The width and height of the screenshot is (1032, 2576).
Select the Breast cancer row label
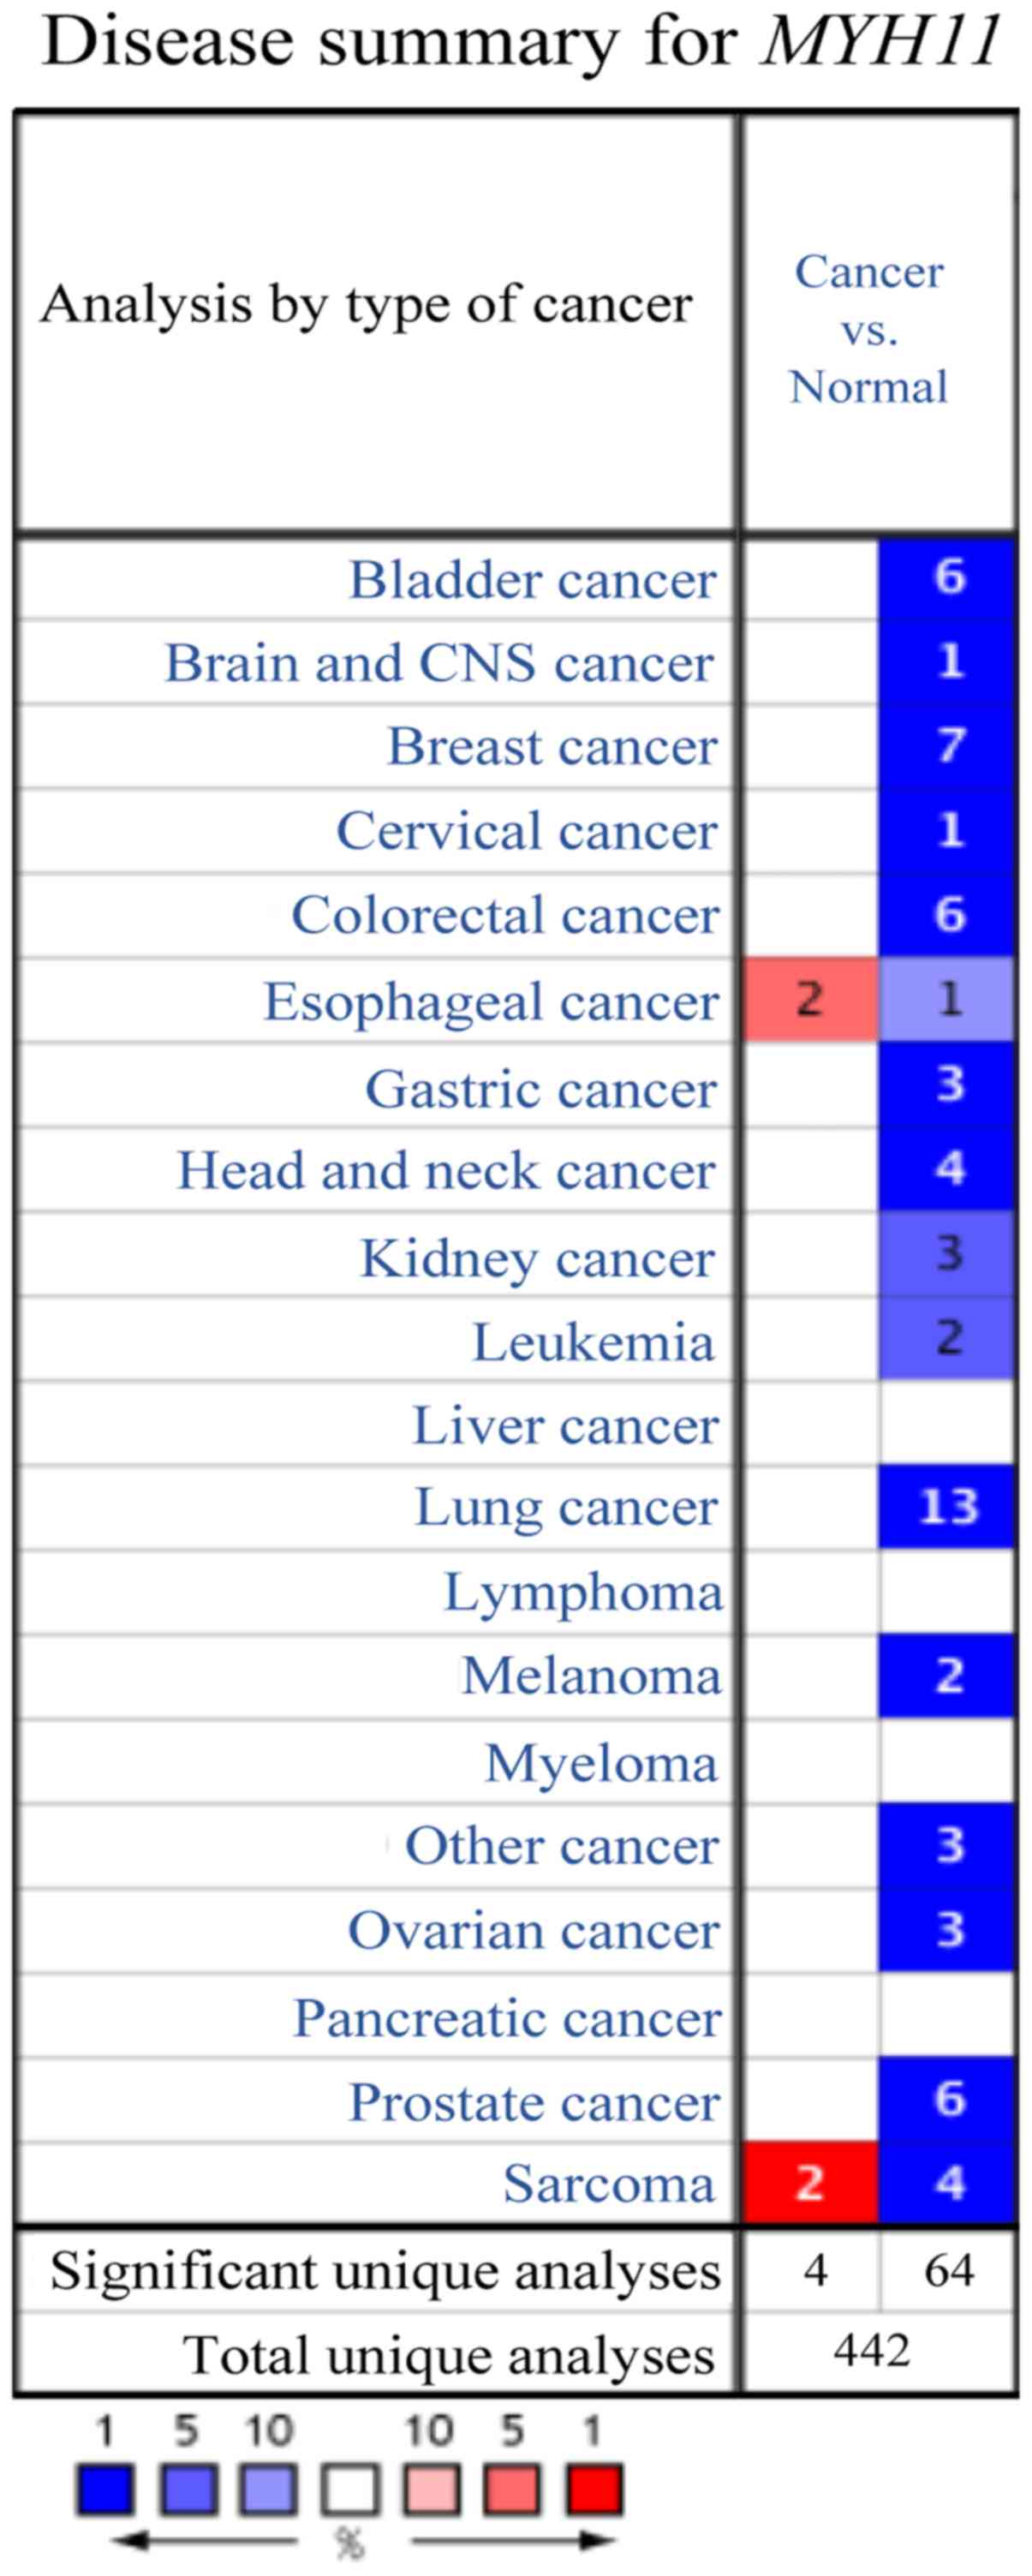tap(552, 747)
